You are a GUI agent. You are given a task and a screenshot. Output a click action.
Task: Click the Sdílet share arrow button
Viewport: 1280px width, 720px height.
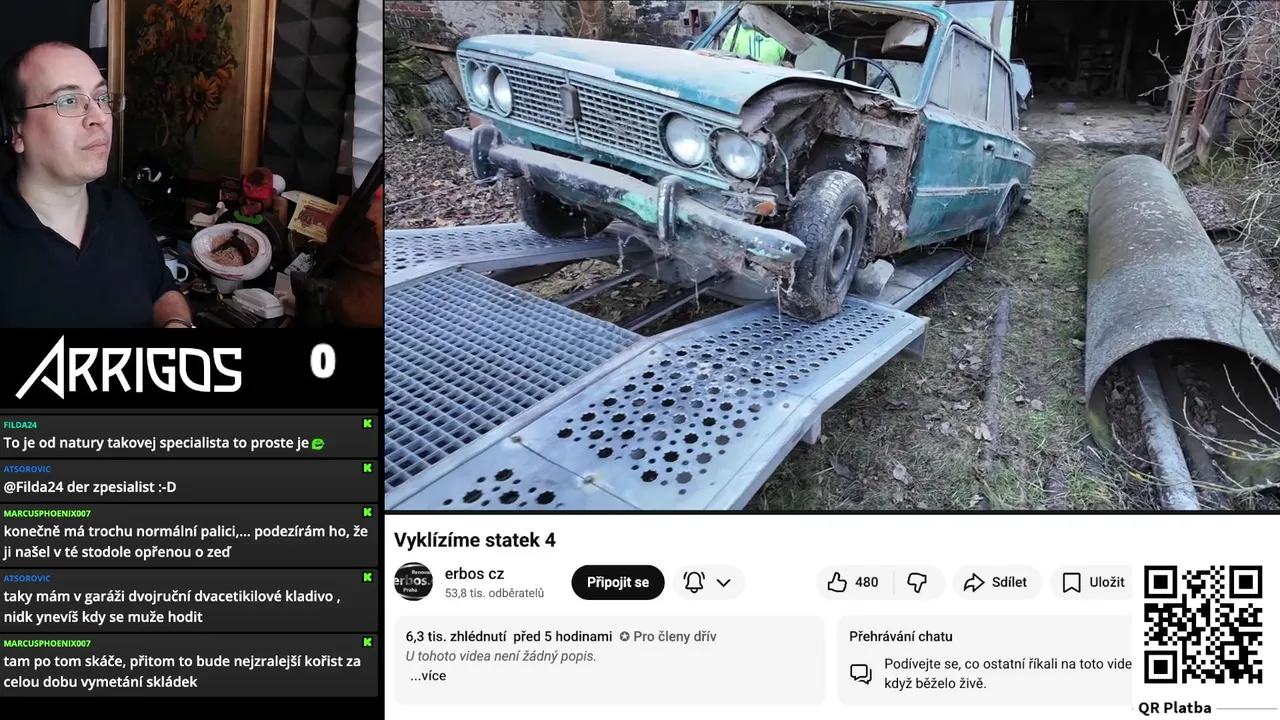pyautogui.click(x=997, y=582)
